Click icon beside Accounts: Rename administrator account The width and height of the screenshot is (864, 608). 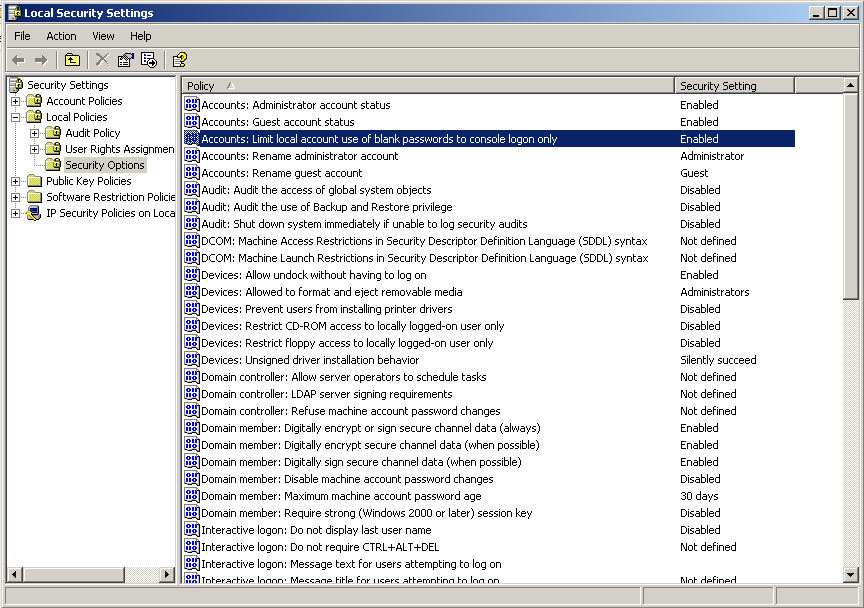(192, 155)
